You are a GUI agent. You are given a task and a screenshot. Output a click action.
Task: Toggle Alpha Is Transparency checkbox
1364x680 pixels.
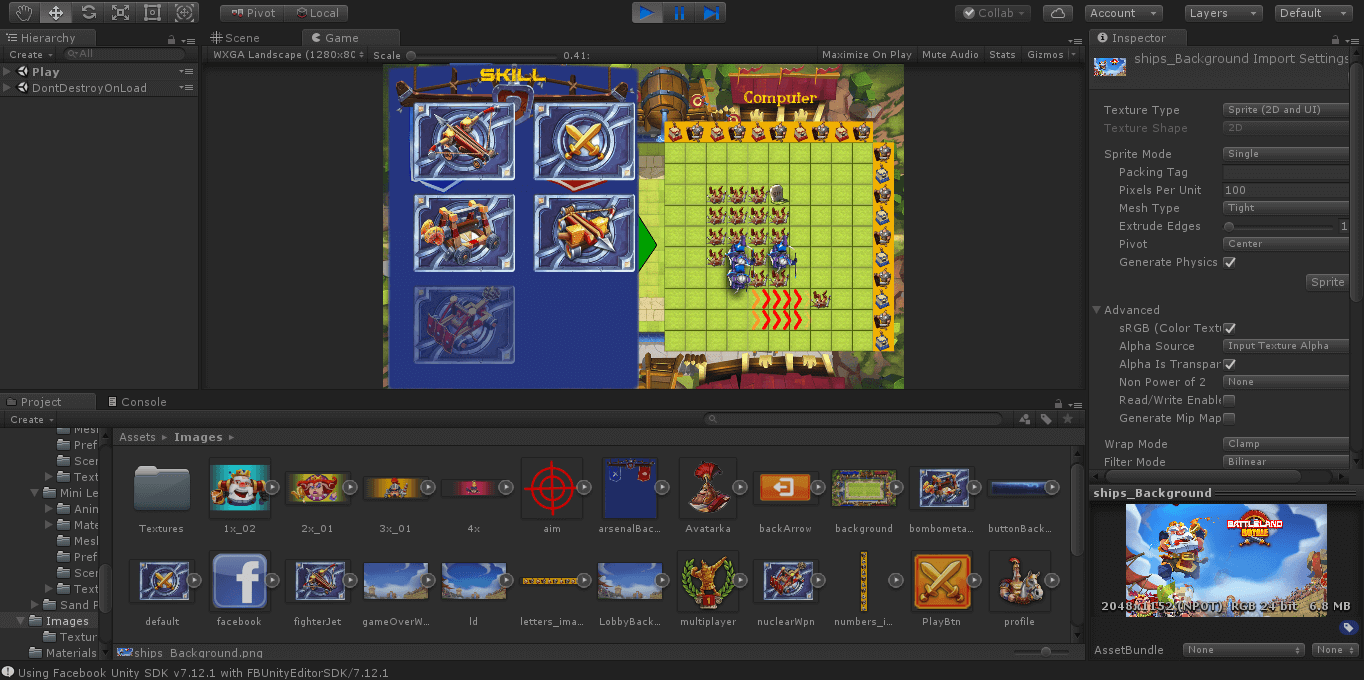1230,364
